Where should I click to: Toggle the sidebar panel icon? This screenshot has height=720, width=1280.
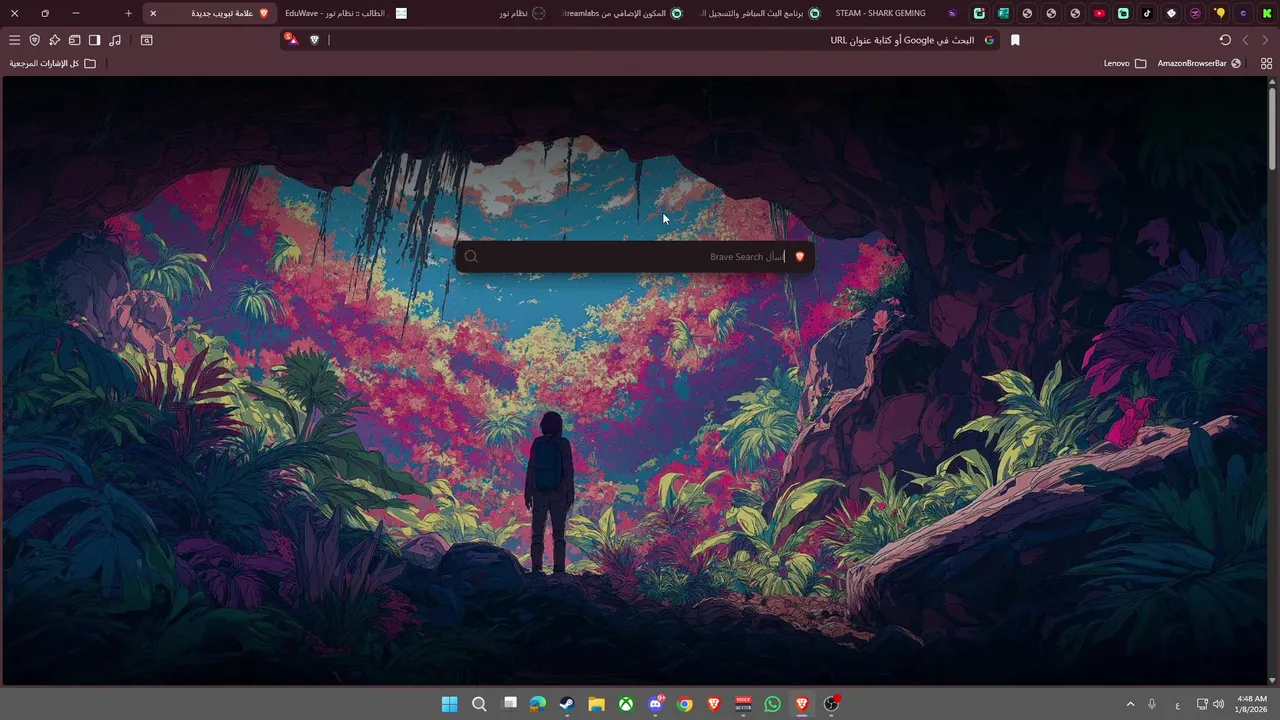click(x=95, y=40)
